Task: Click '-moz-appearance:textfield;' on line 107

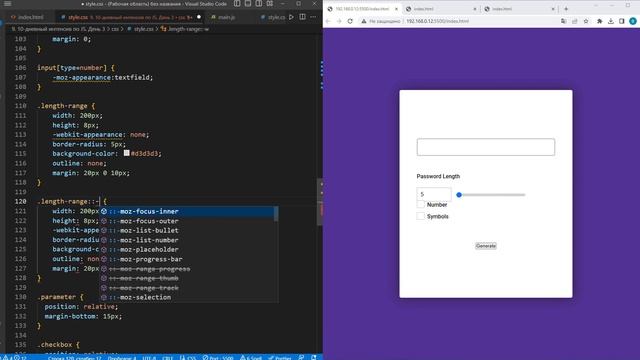Action: pos(102,77)
